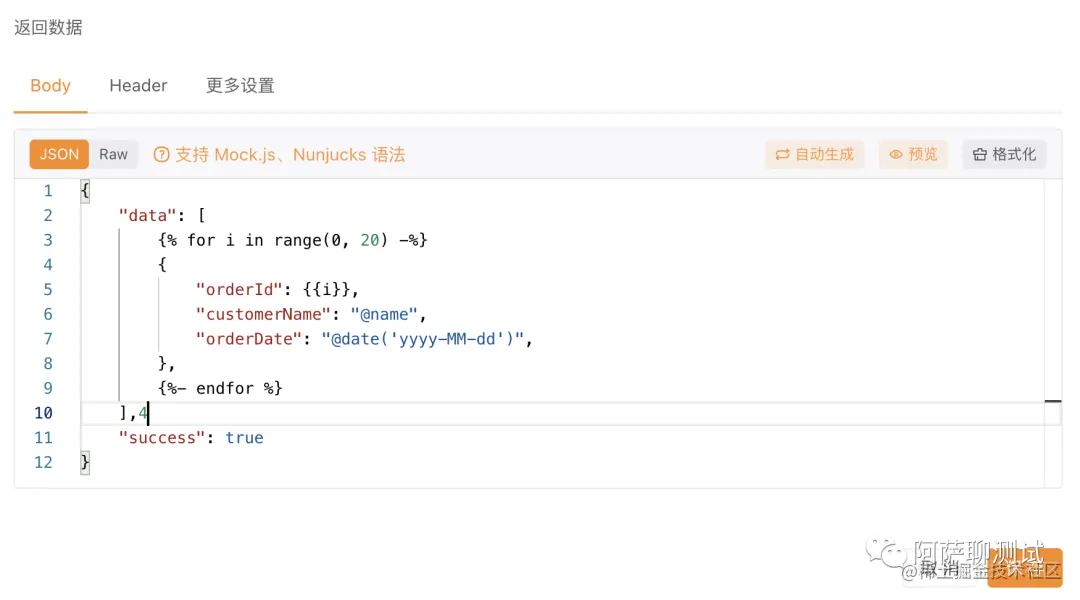Click the 预览 eye icon
This screenshot has height=600, width=1080.
(x=896, y=155)
